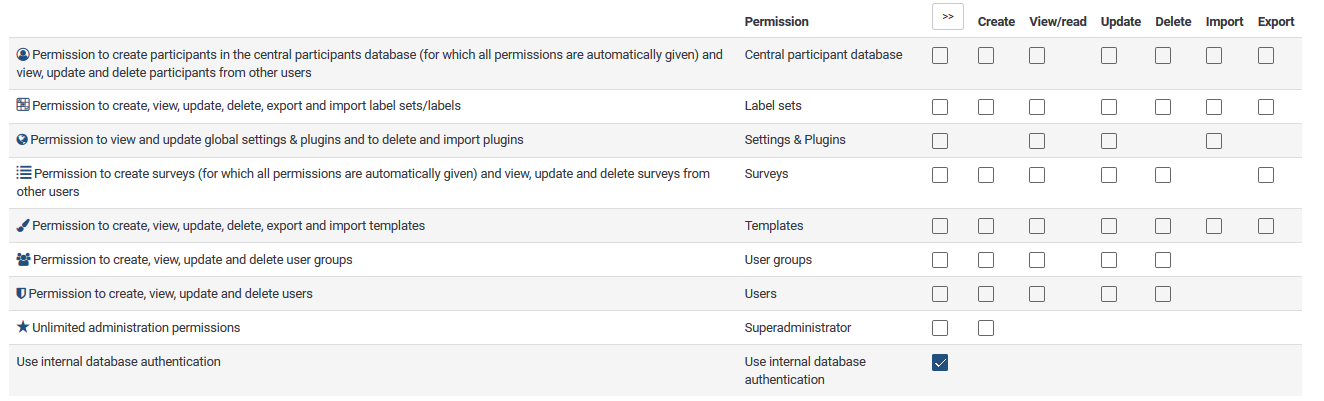Click the globe icon for settings & plugins
The height and width of the screenshot is (401, 1324).
[23, 139]
